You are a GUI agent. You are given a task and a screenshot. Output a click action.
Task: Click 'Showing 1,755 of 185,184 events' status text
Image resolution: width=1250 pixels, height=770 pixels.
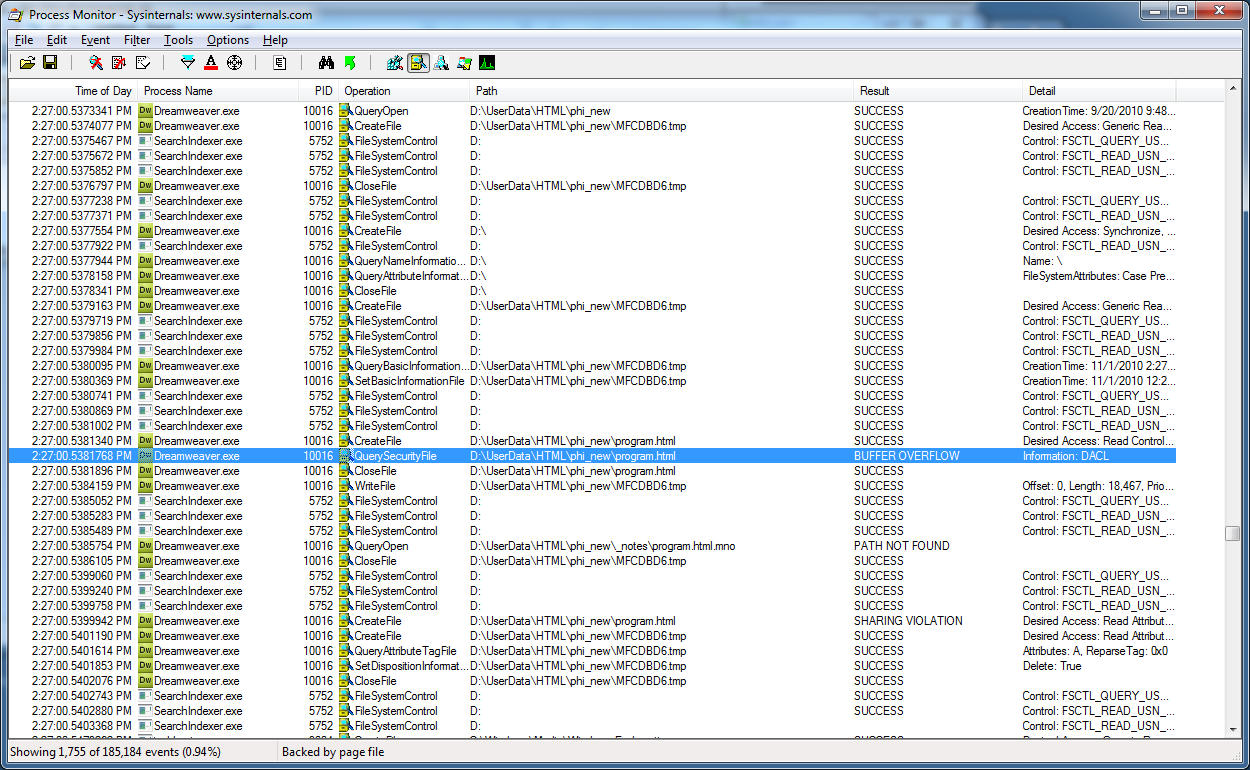tap(115, 751)
